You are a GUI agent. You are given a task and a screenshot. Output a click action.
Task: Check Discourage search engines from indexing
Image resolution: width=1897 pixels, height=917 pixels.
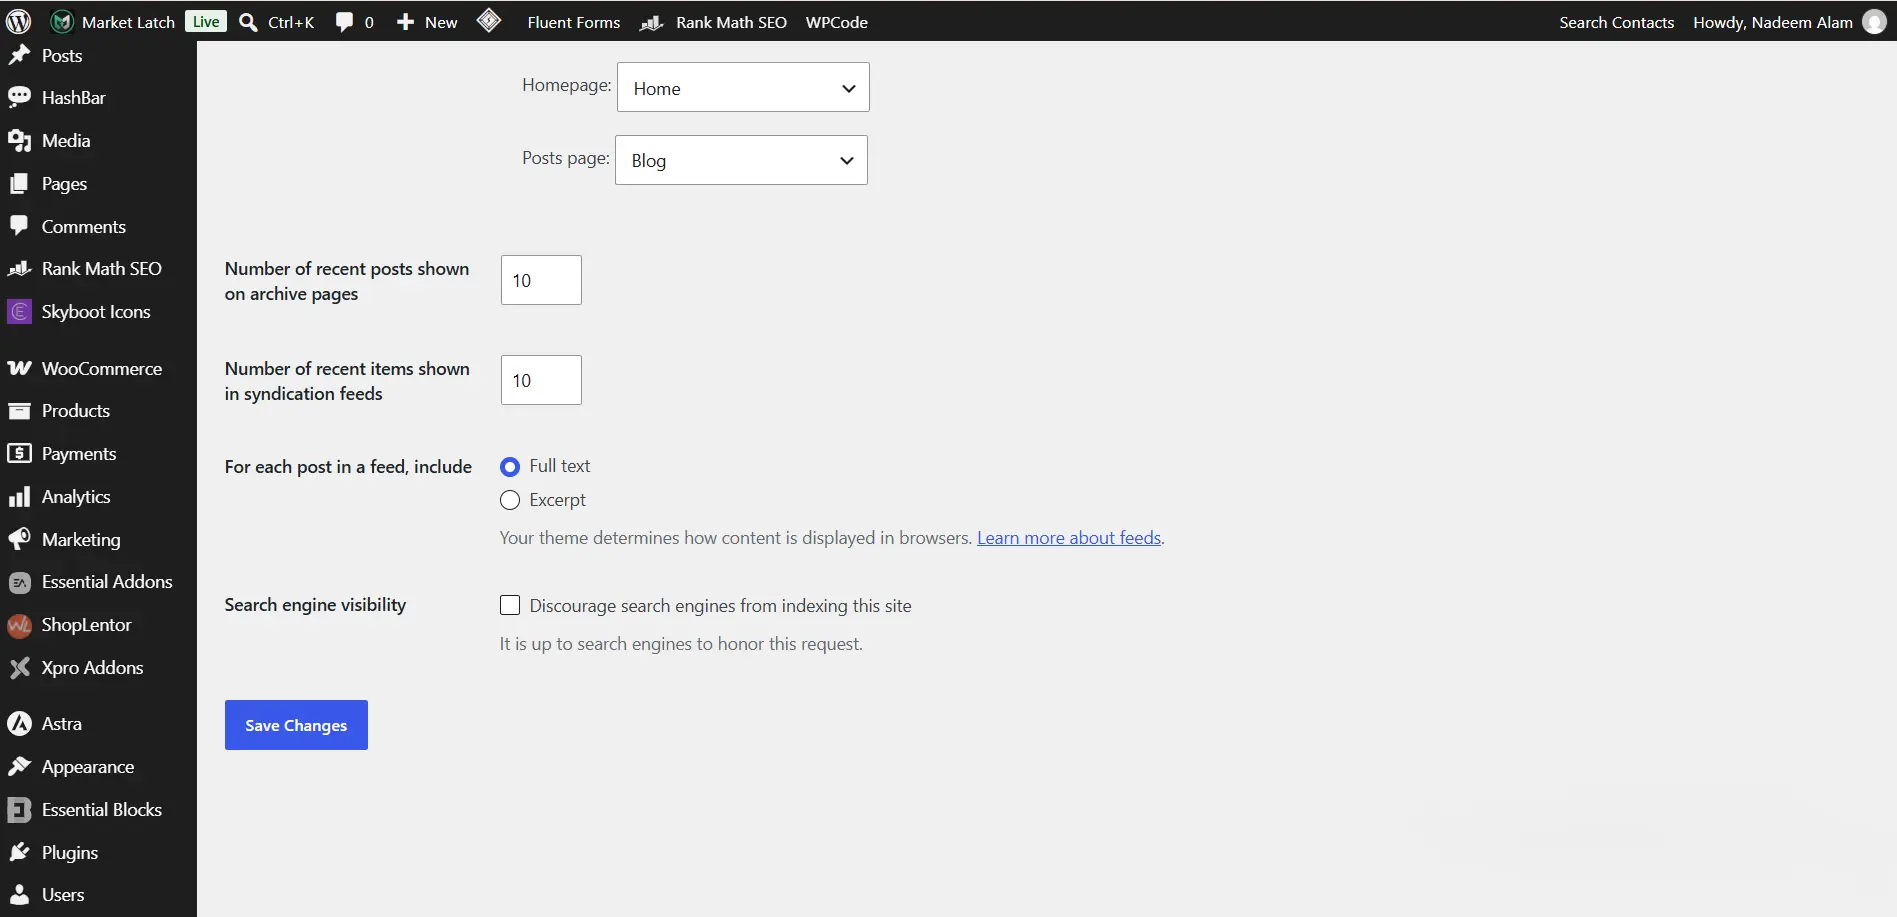(510, 605)
